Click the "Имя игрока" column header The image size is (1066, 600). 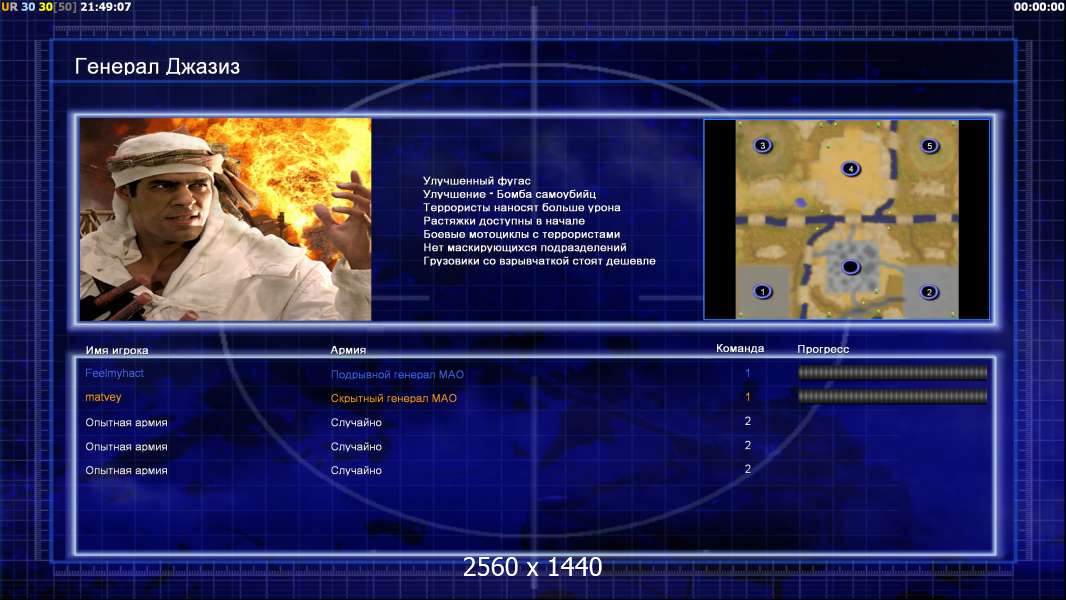coord(117,351)
